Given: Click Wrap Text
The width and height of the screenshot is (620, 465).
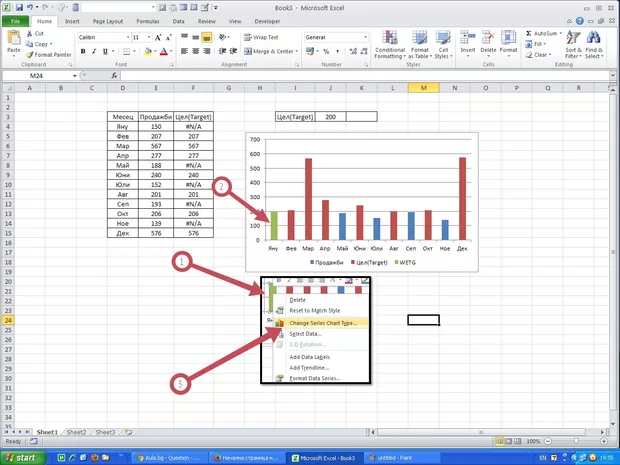Looking at the screenshot, I should [261, 37].
